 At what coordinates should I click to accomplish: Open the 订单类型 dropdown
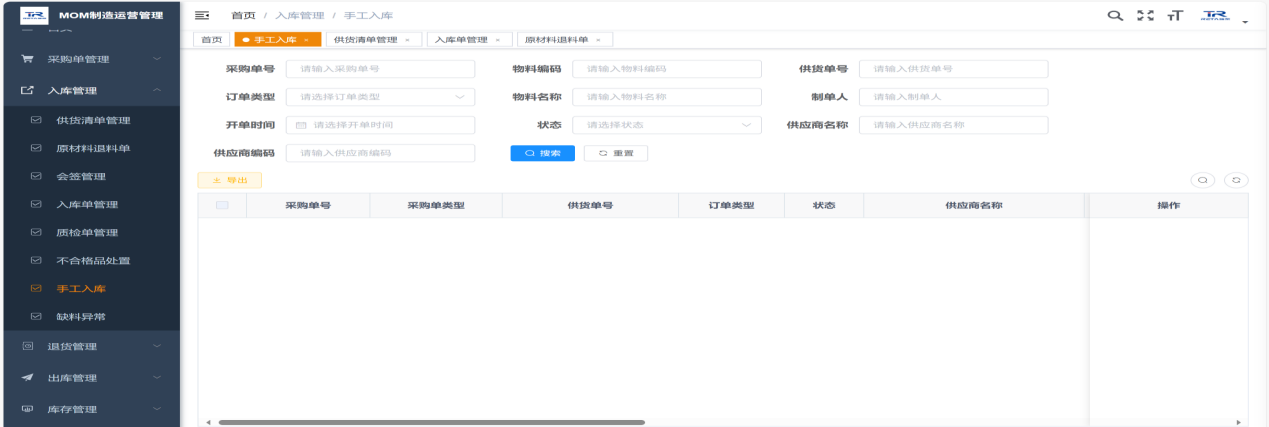[x=380, y=97]
